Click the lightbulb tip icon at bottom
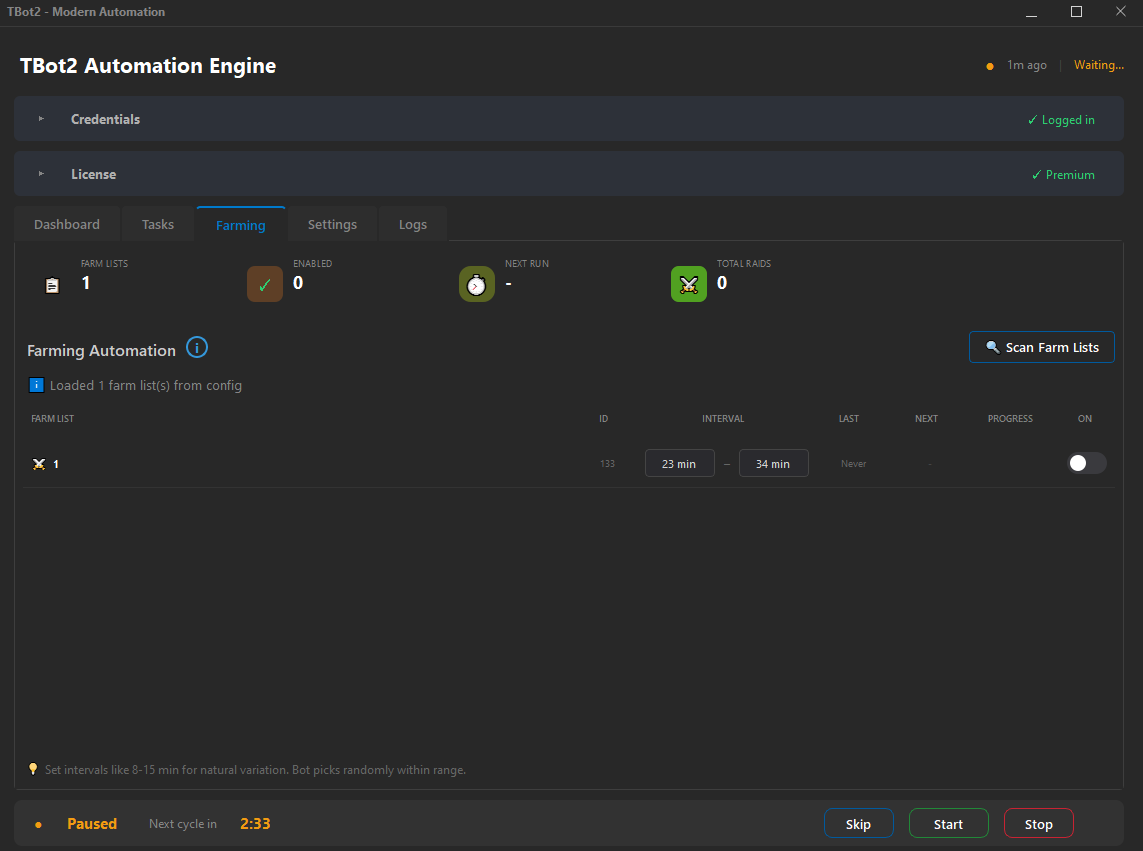The width and height of the screenshot is (1143, 851). point(33,768)
